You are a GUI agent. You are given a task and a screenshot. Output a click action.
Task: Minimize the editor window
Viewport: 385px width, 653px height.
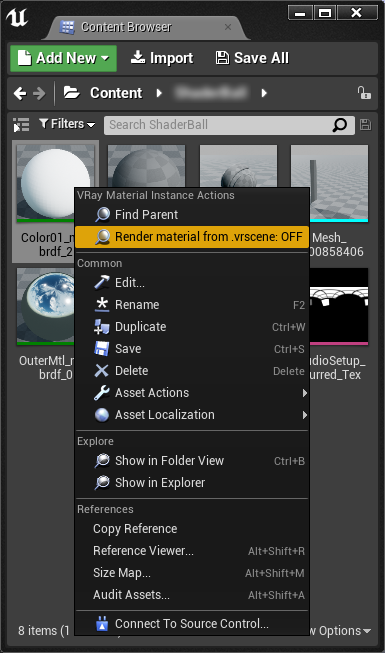click(x=300, y=13)
